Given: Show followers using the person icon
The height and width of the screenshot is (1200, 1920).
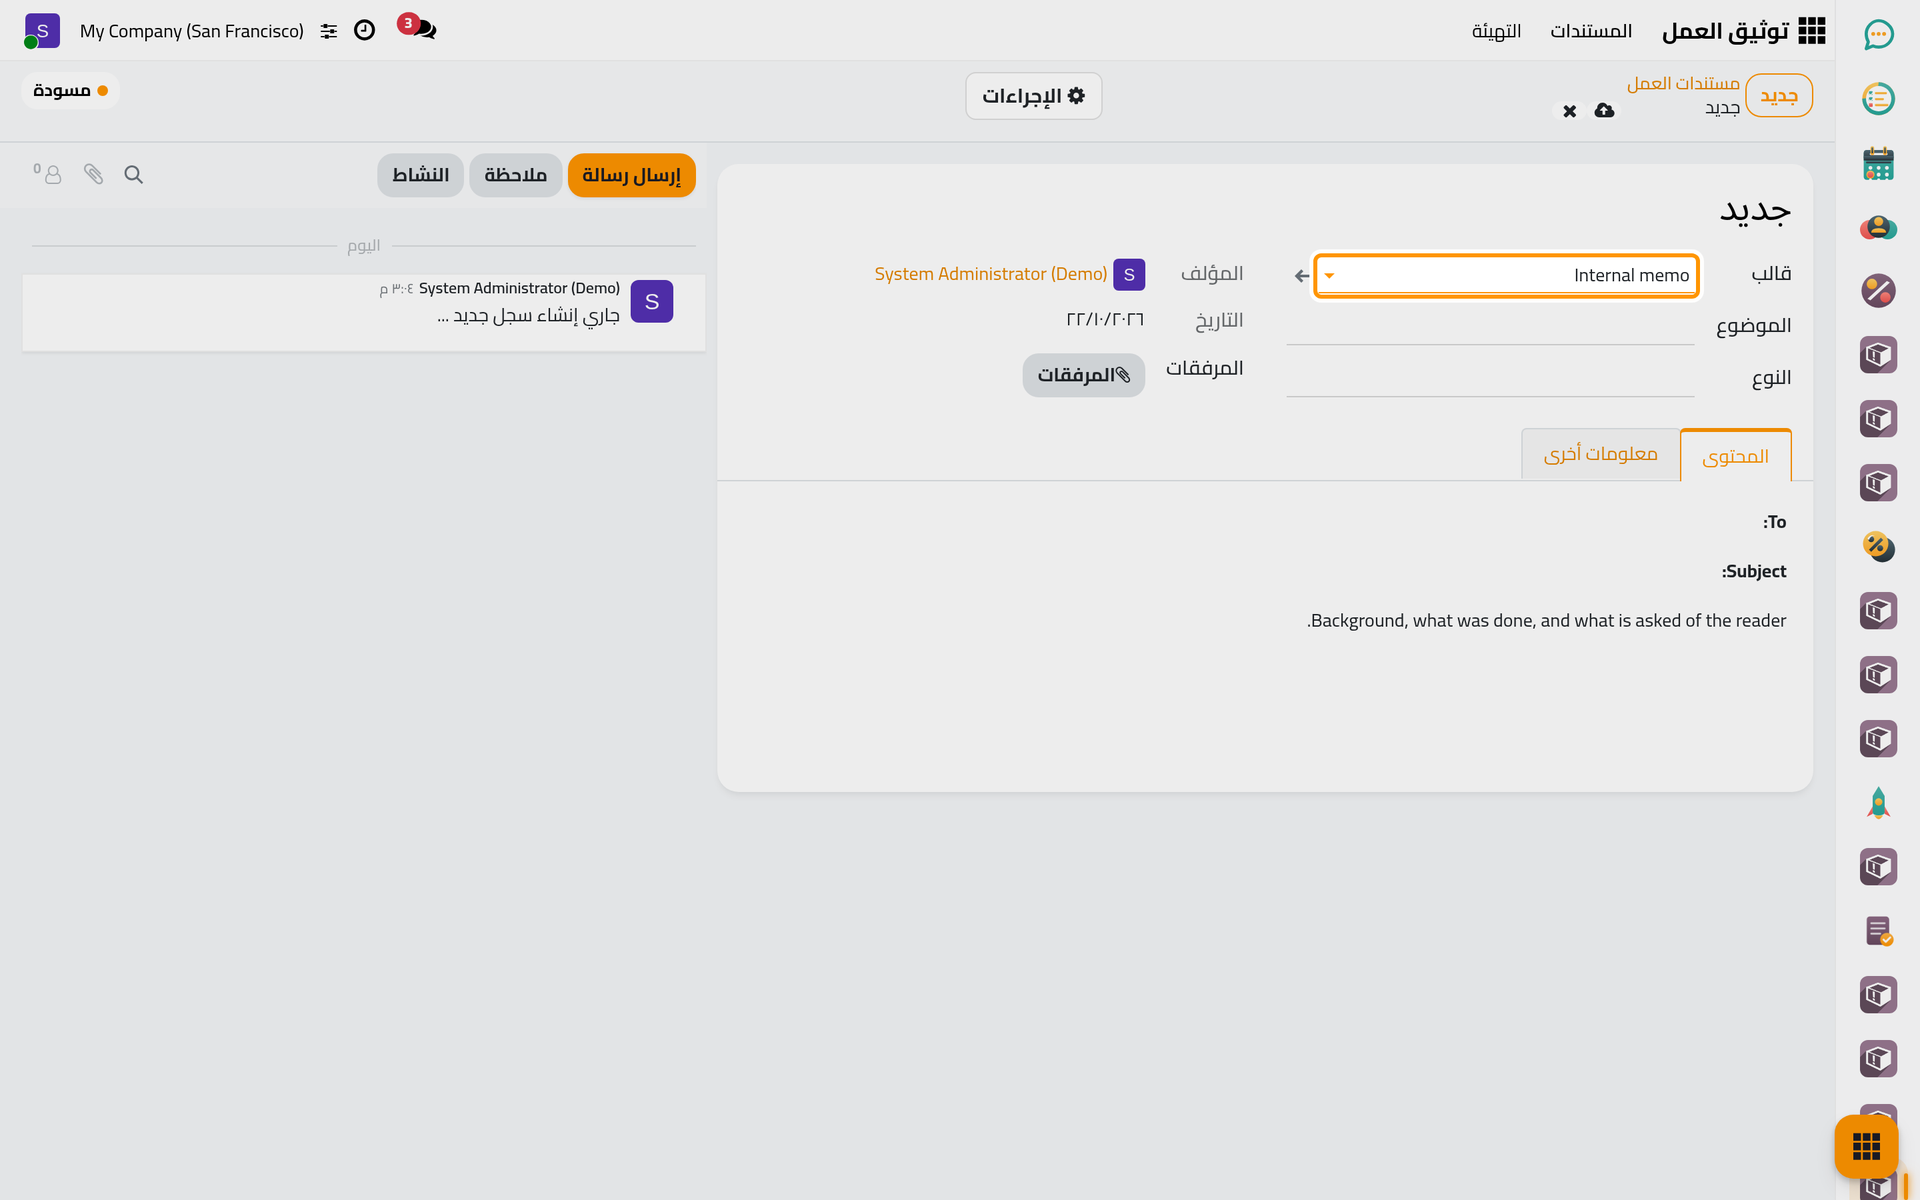Looking at the screenshot, I should [x=48, y=174].
